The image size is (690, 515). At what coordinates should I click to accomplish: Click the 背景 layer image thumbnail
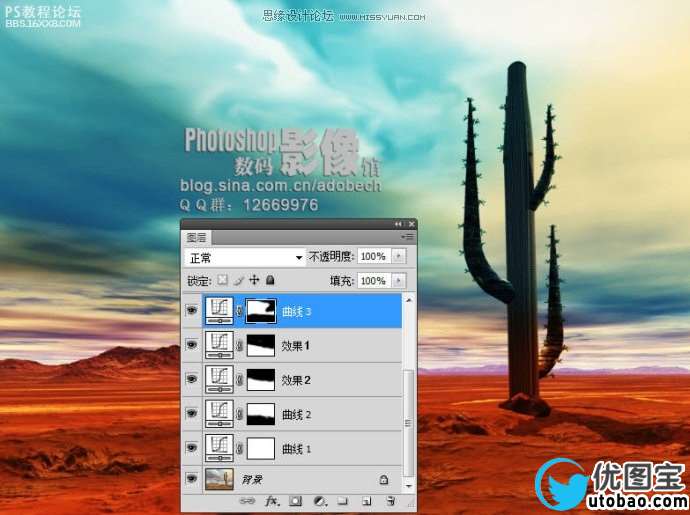[x=219, y=479]
